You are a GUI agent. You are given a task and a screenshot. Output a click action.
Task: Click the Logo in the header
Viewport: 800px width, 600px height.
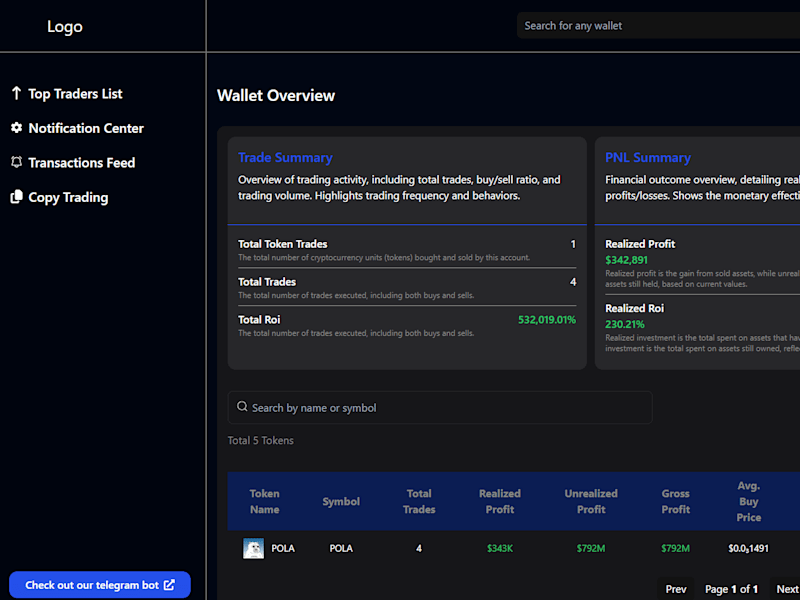pyautogui.click(x=65, y=27)
